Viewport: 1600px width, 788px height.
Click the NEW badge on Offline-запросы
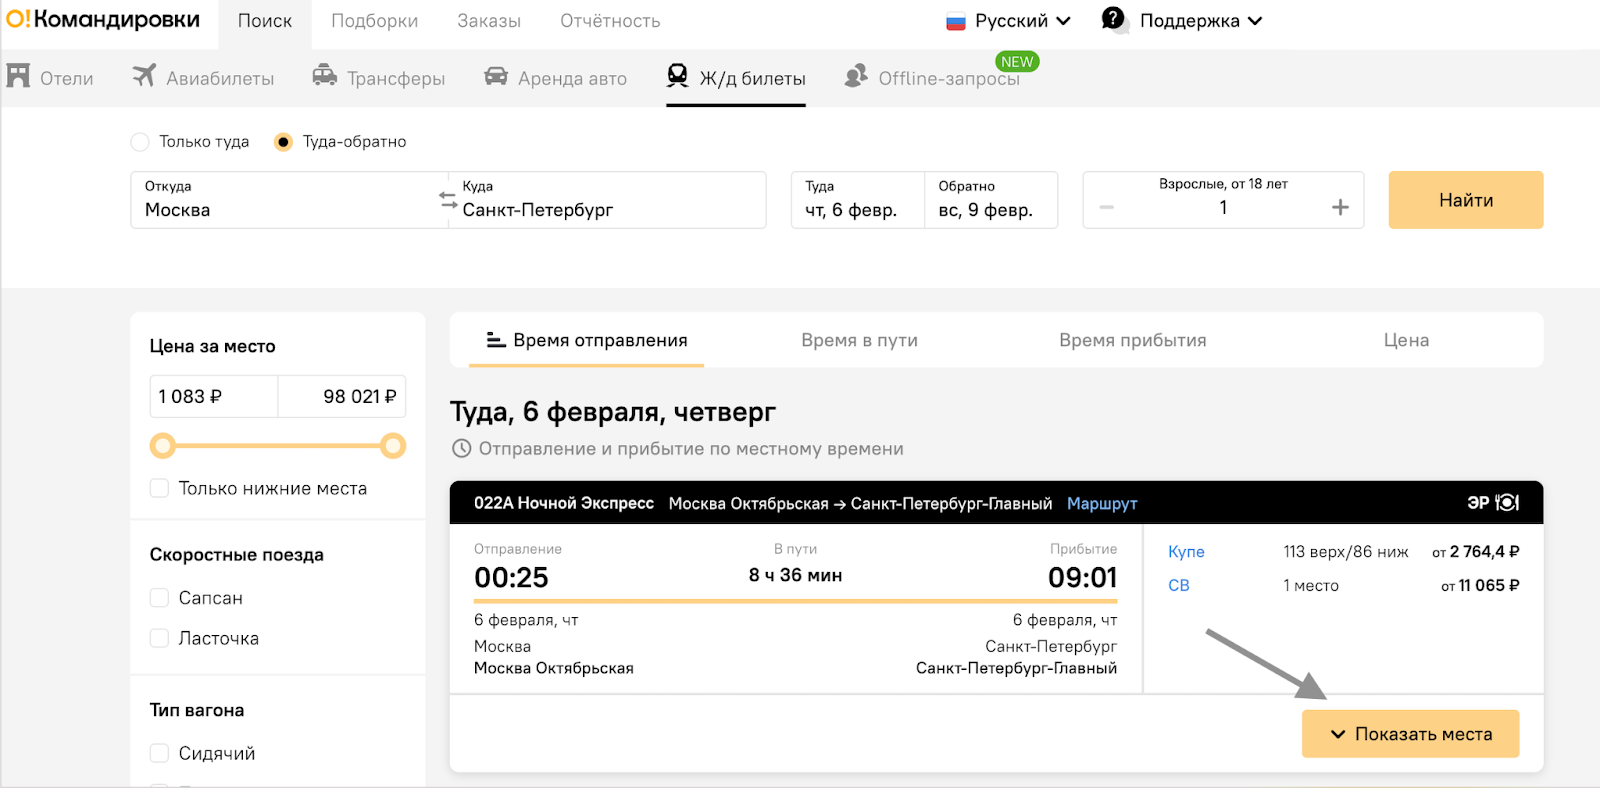(x=1017, y=62)
